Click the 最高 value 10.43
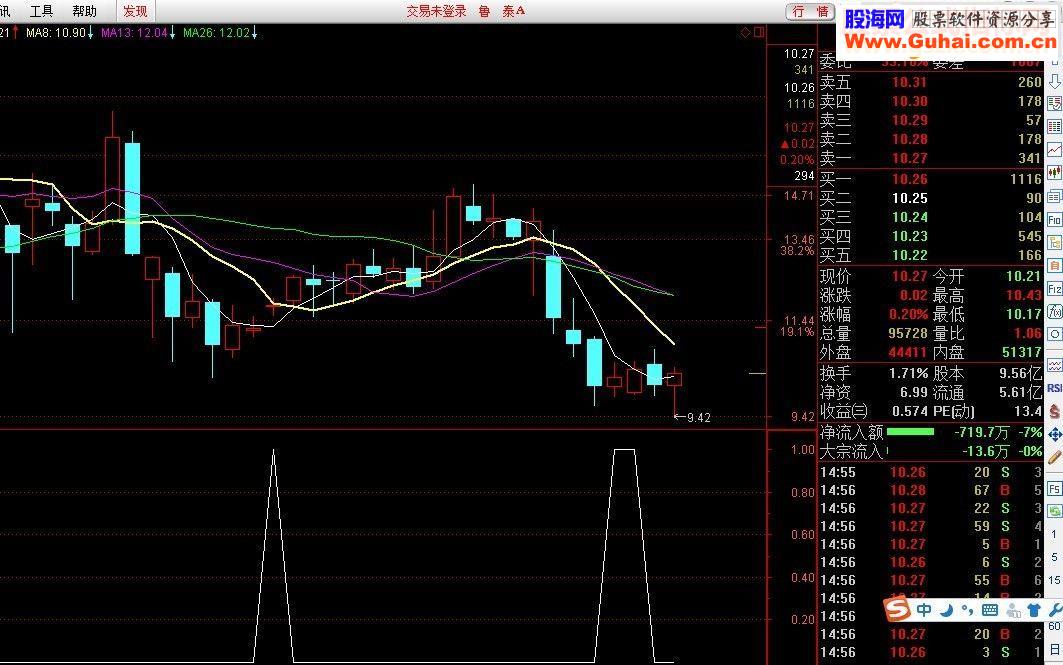Viewport: 1063px width, 665px height. [x=1023, y=296]
